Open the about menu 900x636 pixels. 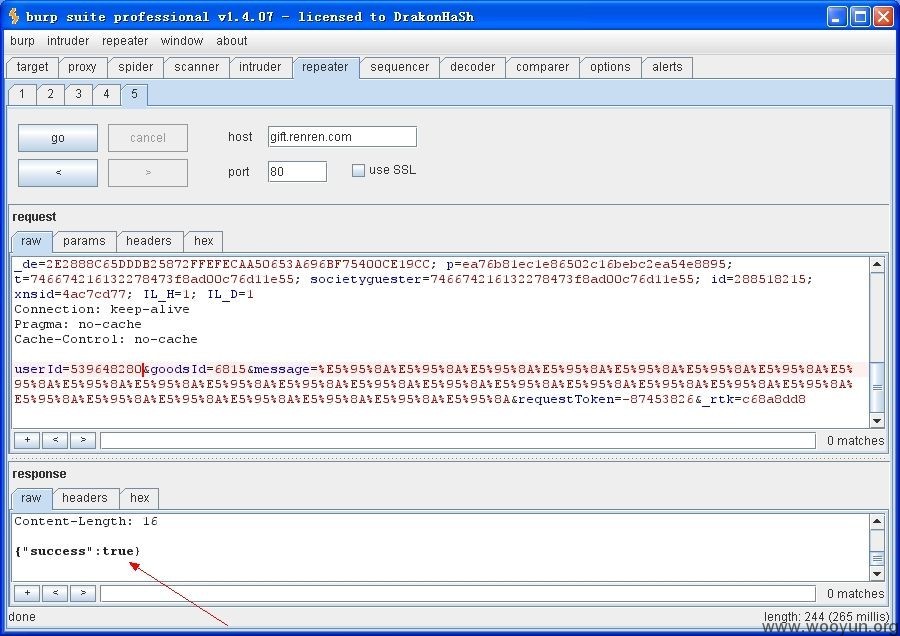point(231,41)
